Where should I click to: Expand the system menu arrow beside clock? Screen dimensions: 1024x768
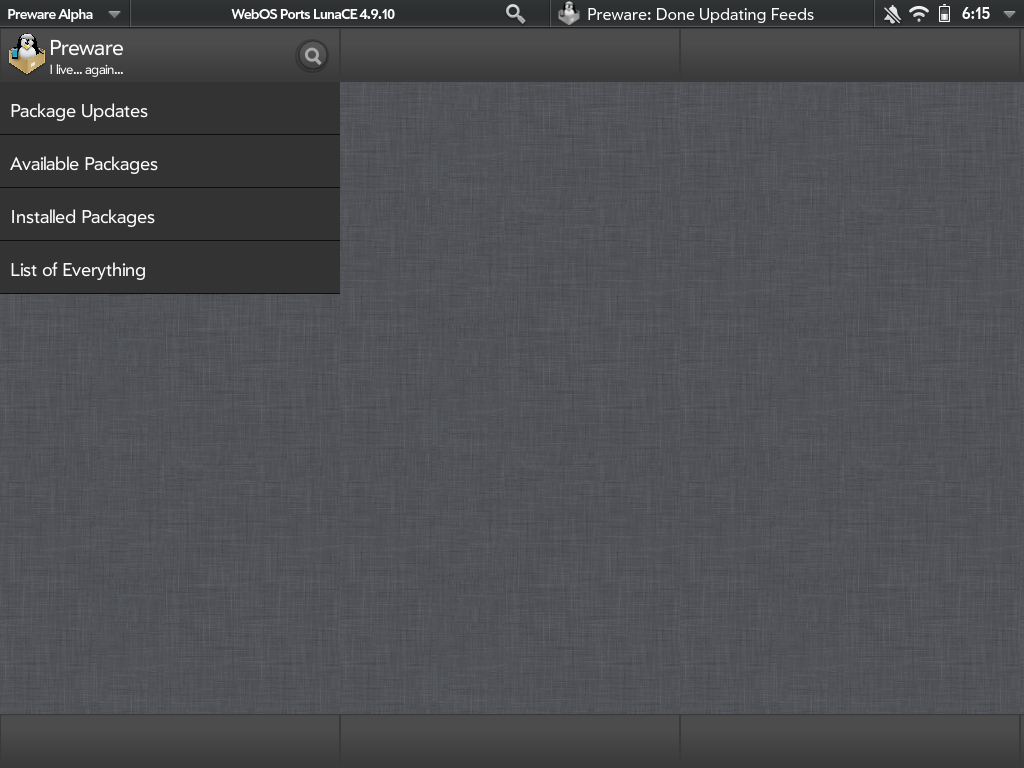1008,14
